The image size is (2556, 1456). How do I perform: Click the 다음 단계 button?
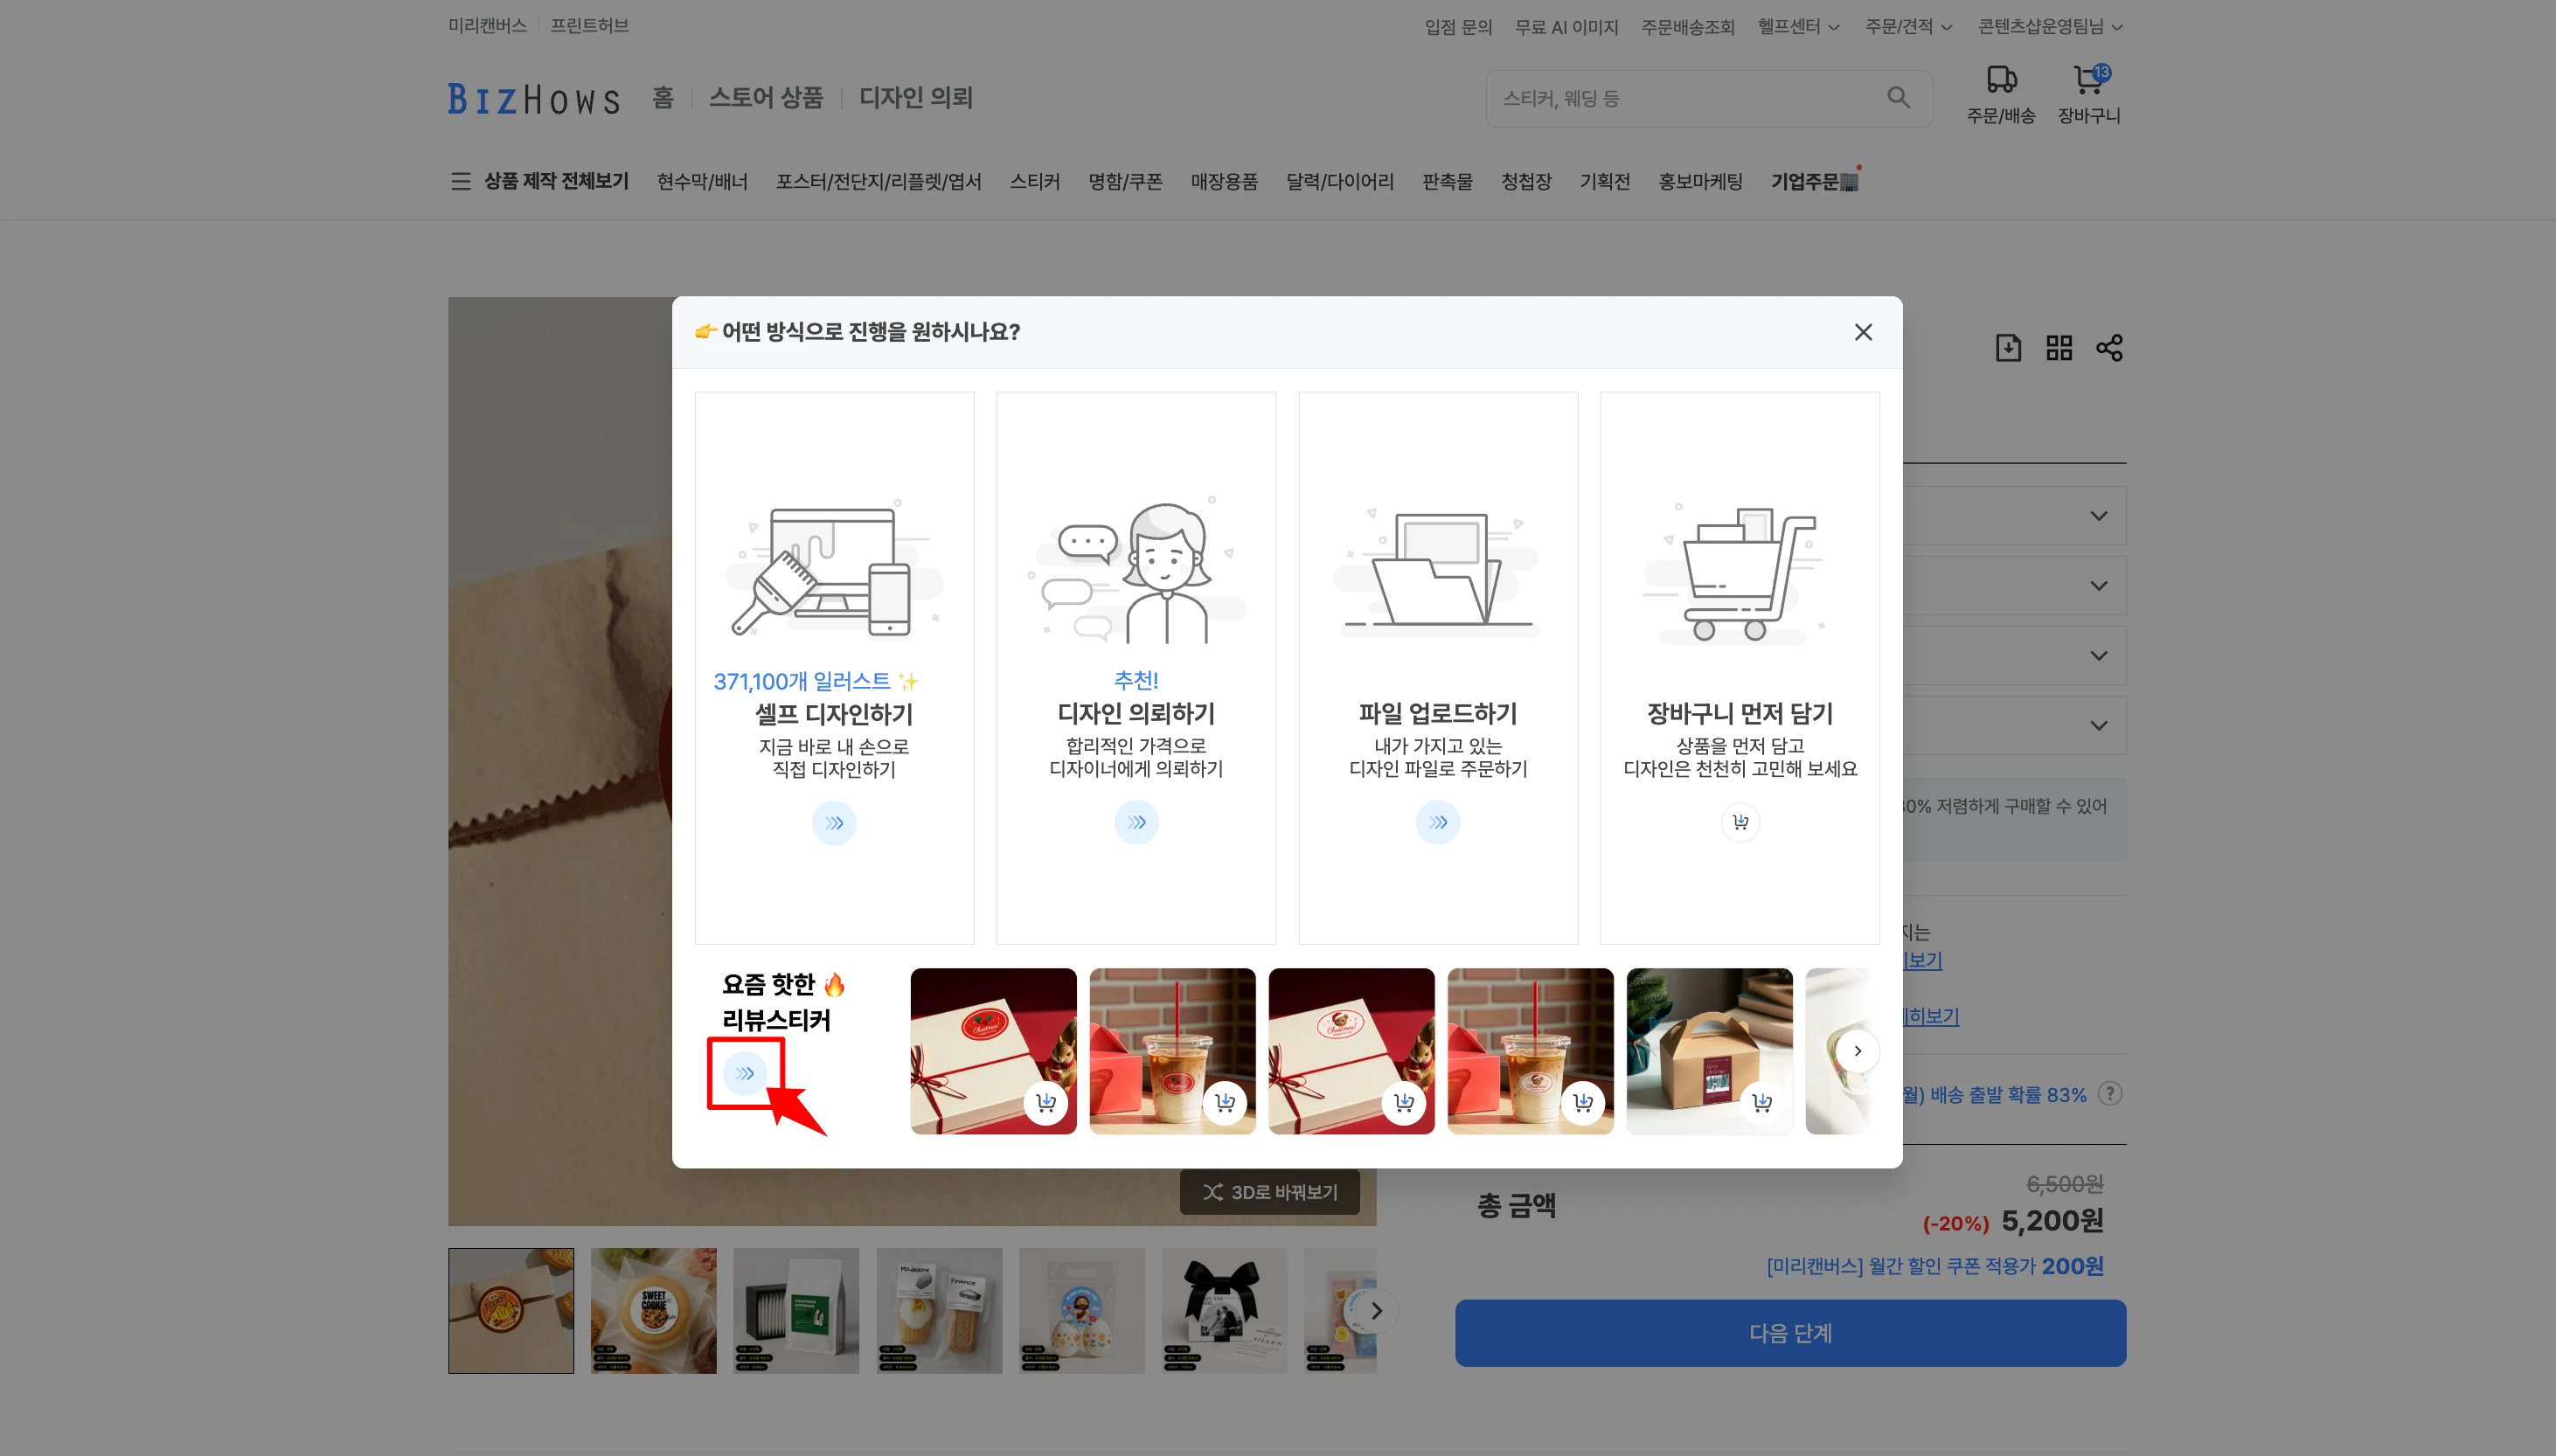[x=1790, y=1333]
